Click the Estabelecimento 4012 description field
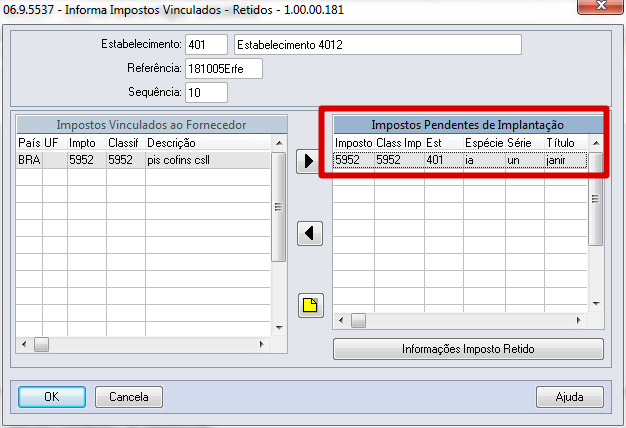 point(378,44)
